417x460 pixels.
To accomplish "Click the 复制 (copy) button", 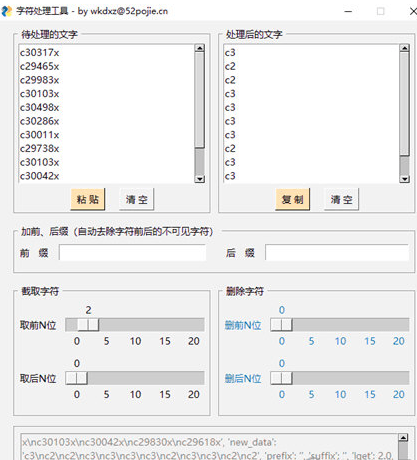I will coord(292,199).
